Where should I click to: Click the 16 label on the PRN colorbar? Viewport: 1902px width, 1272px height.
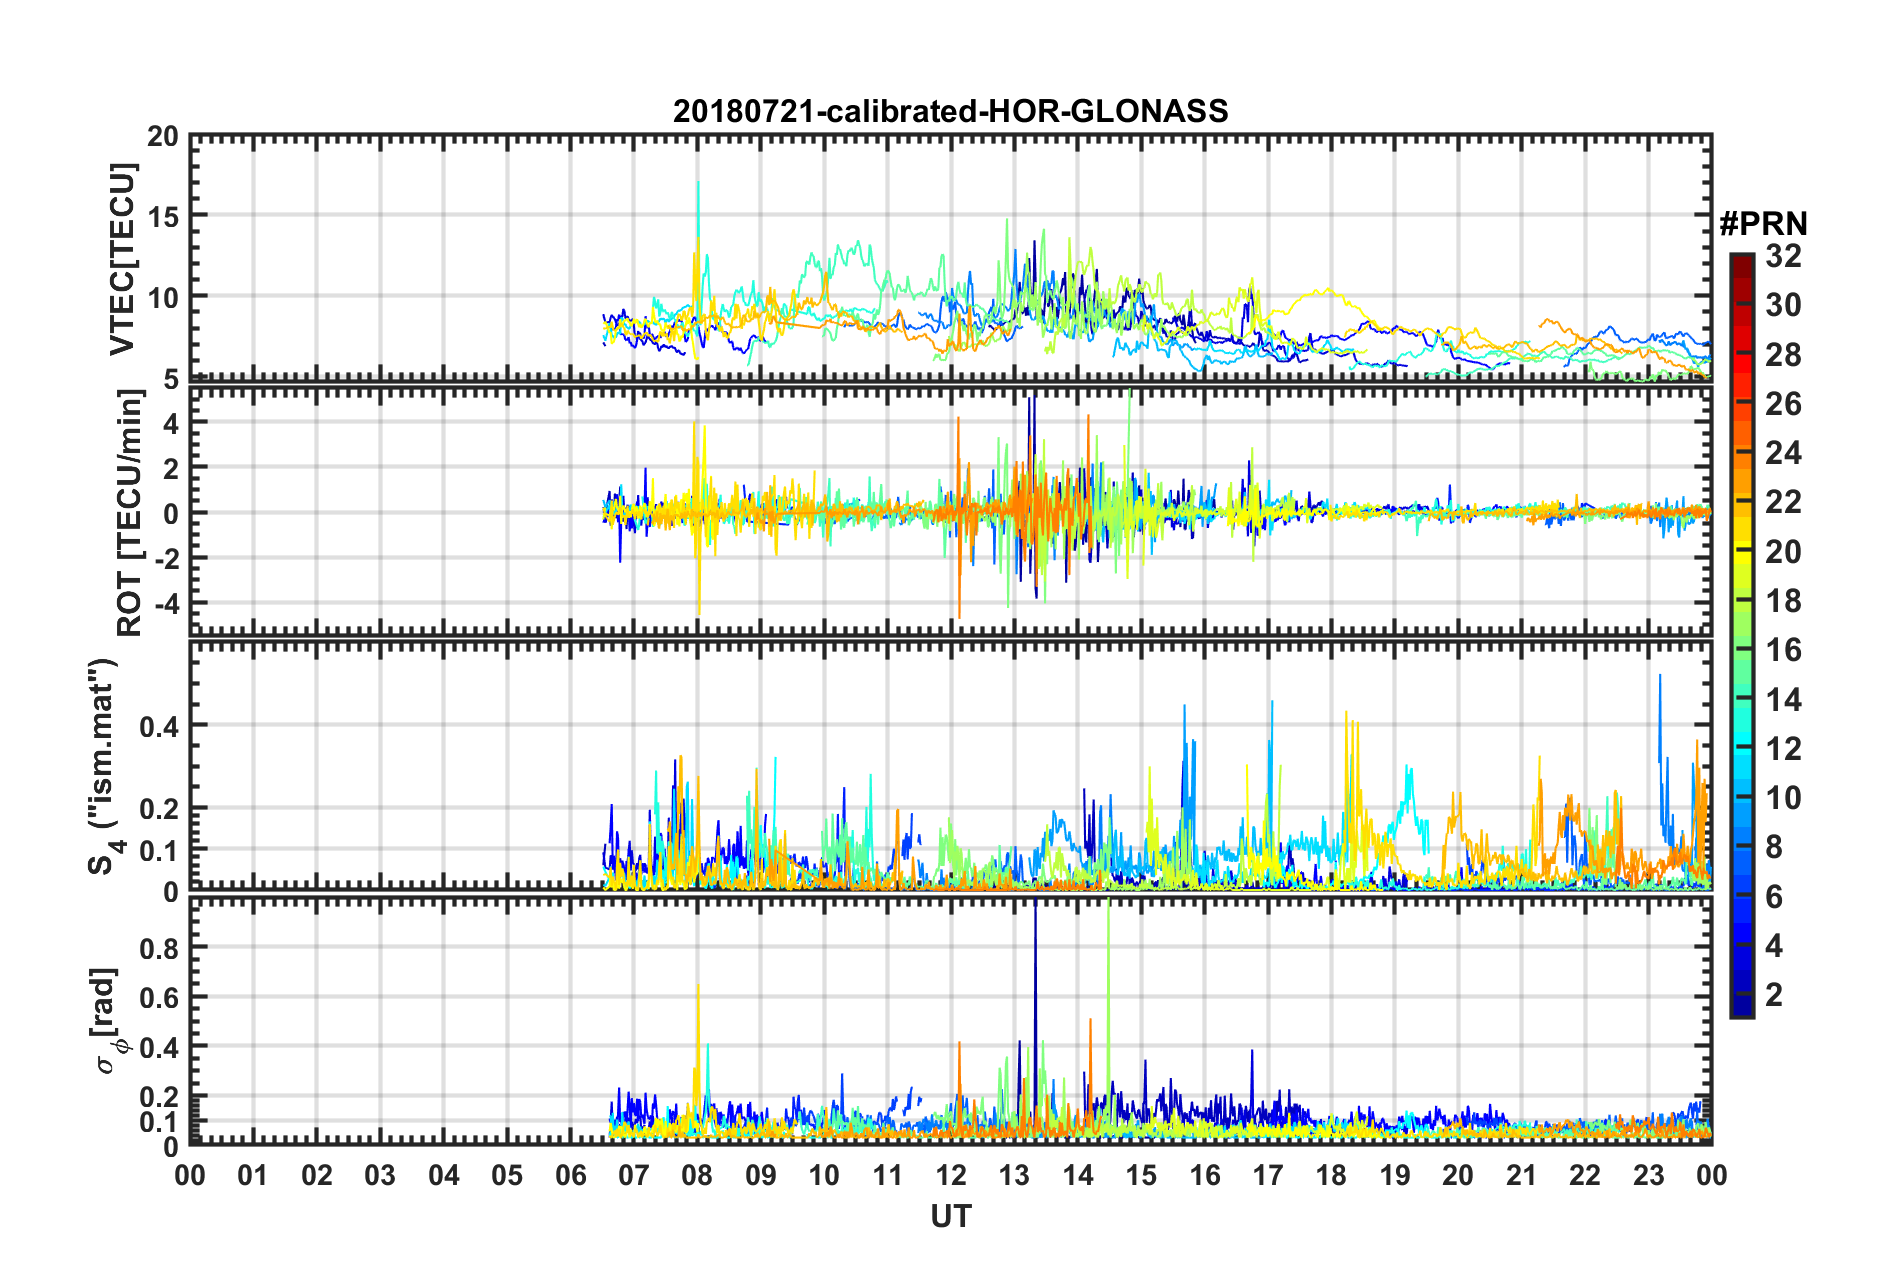[1783, 650]
